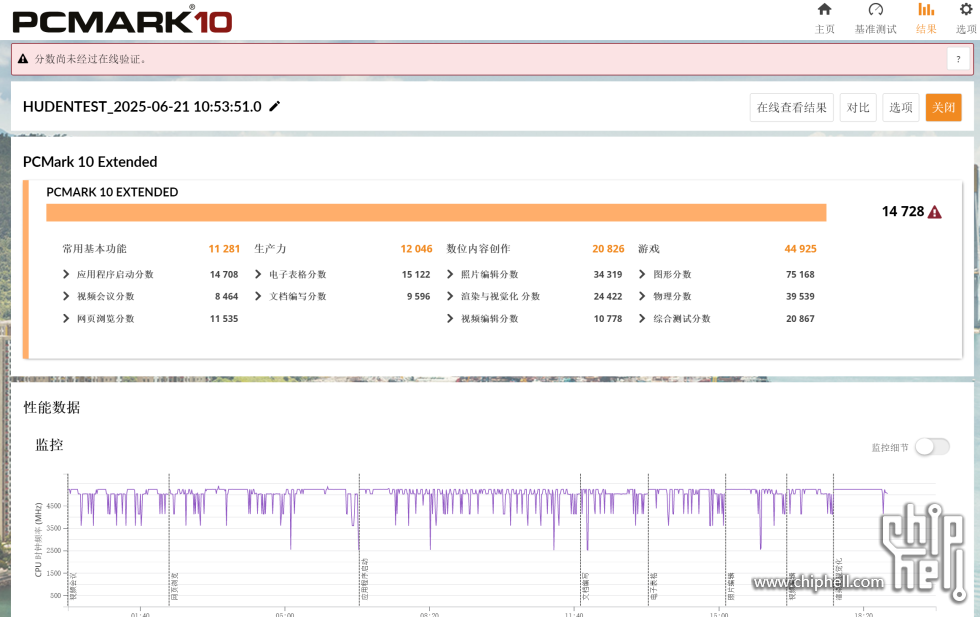Click the 游戏 category heading
980x617 pixels.
(649, 249)
